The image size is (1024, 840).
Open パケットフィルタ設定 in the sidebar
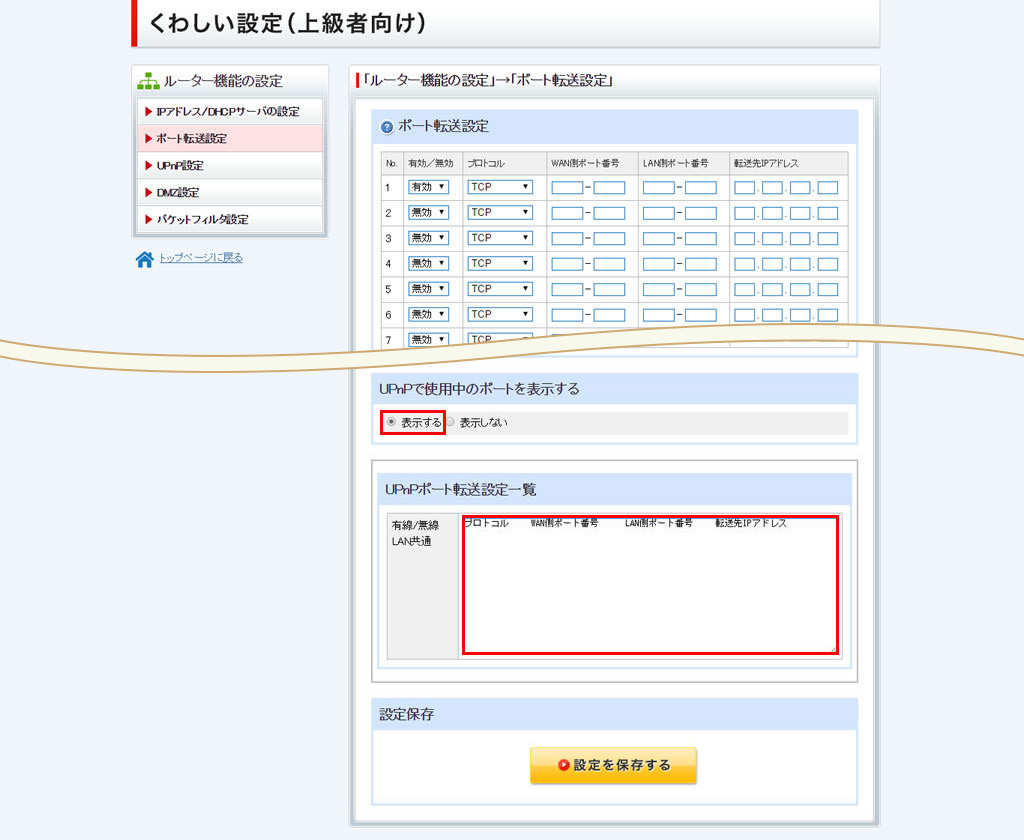tap(229, 220)
